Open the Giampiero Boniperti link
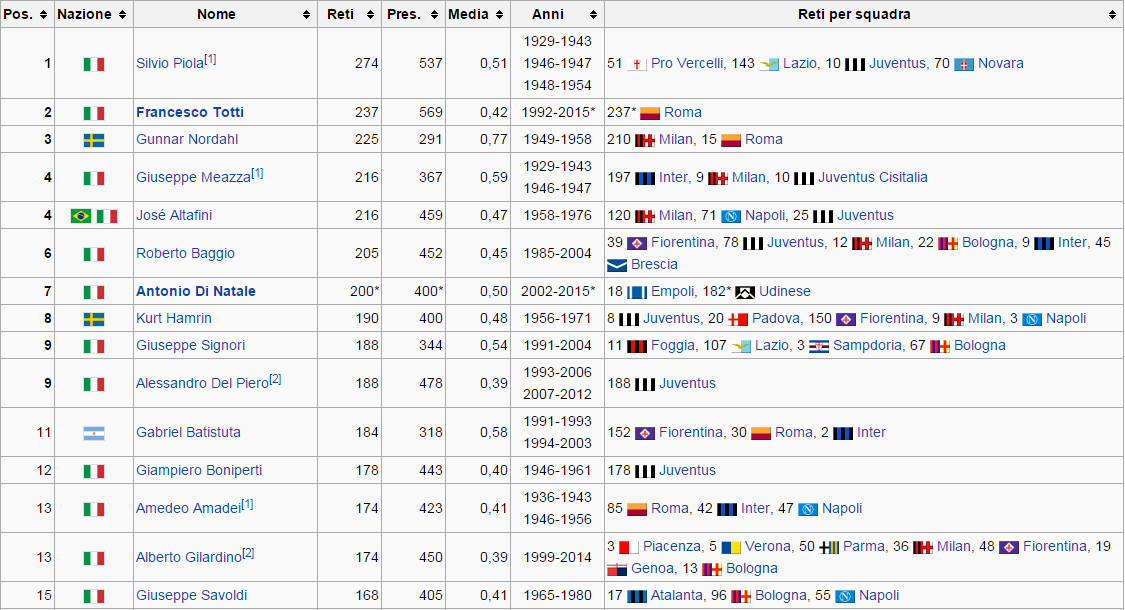1125x610 pixels. point(199,470)
